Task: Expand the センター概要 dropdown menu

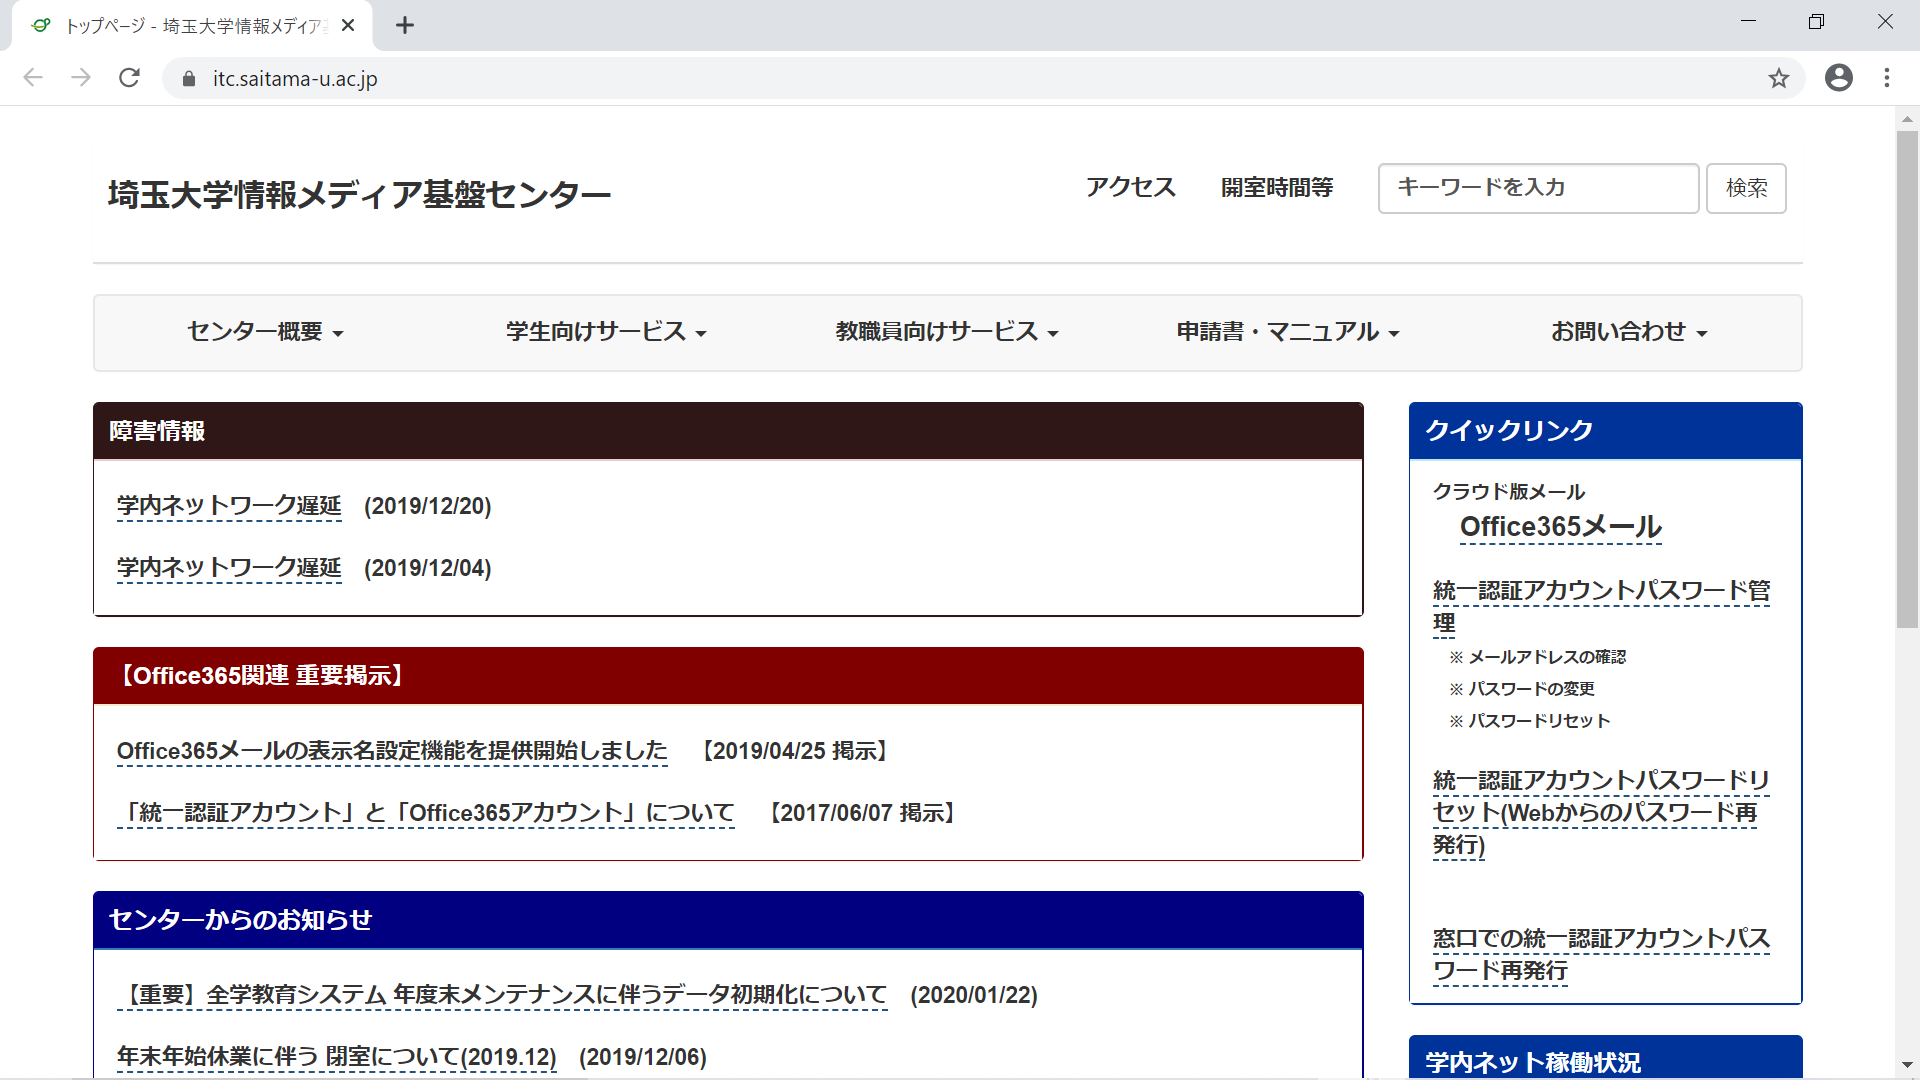Action: (266, 332)
